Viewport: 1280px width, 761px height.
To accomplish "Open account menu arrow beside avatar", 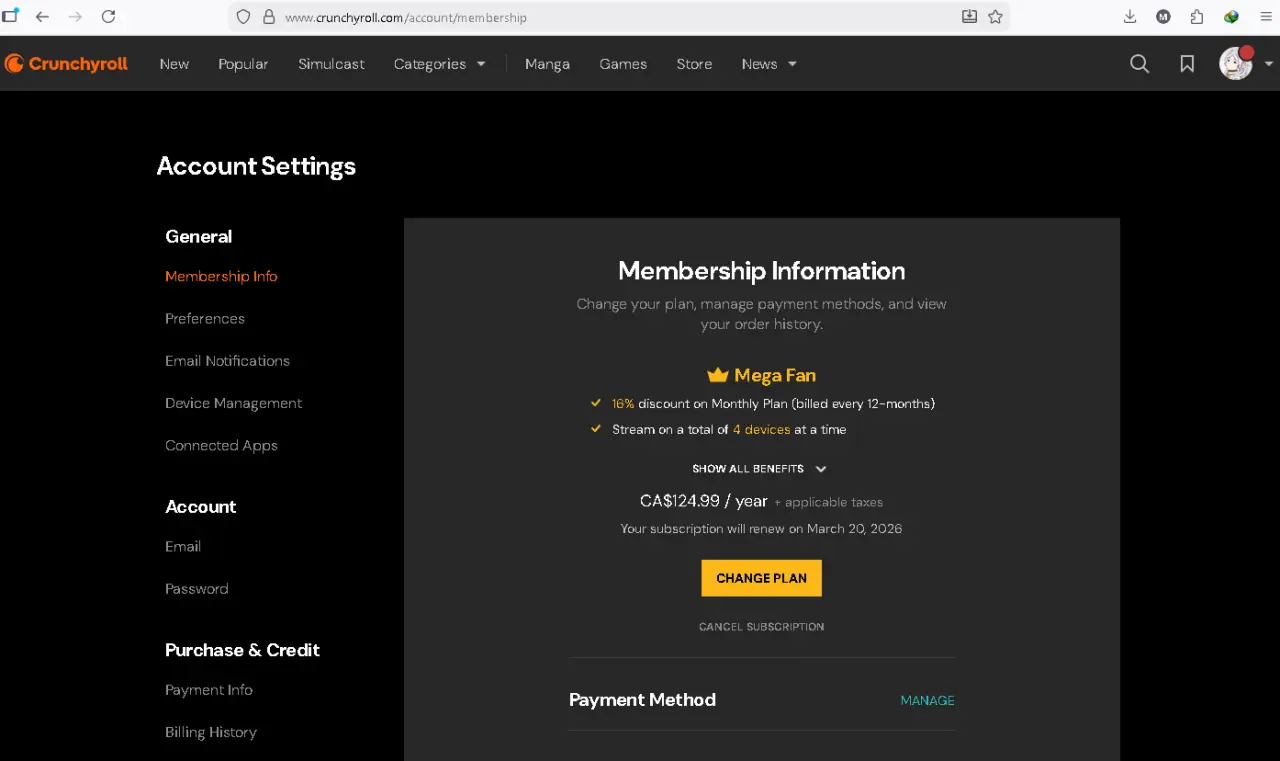I will tap(1269, 64).
